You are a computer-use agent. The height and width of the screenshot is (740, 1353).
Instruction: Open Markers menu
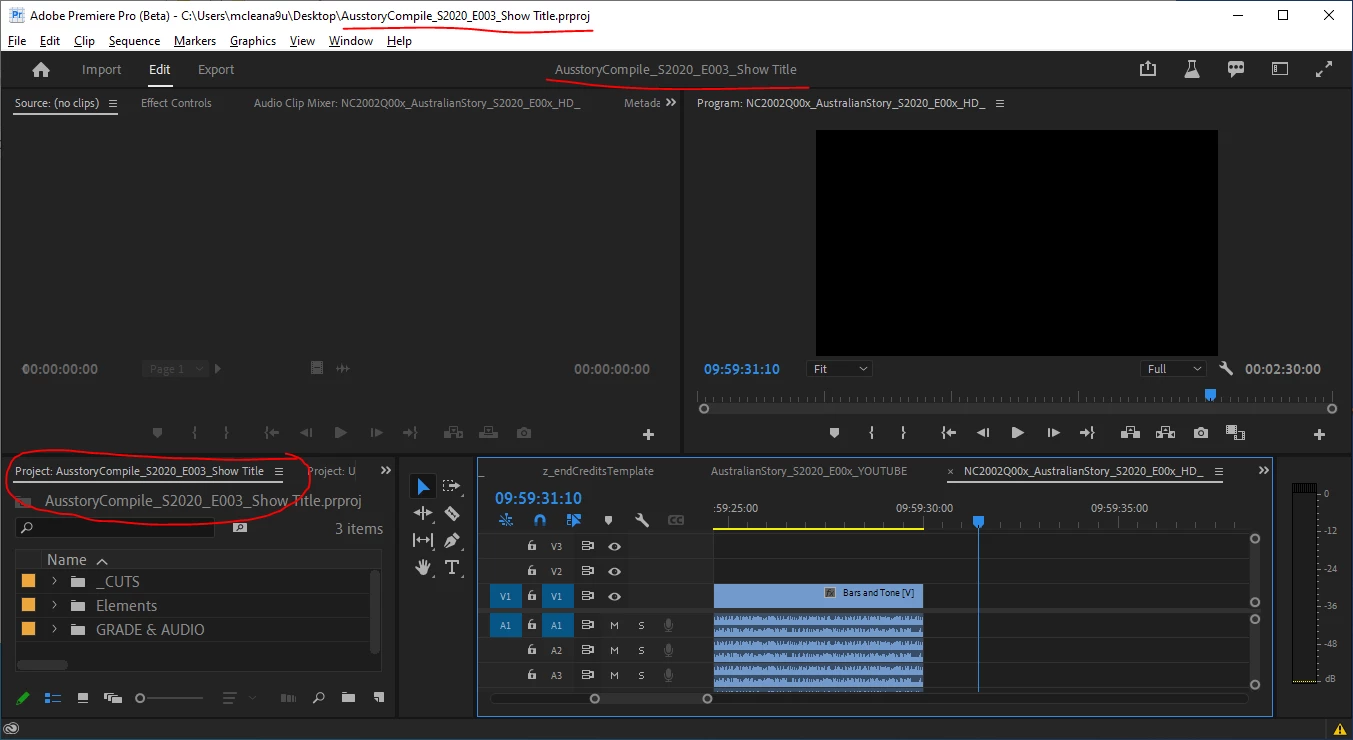coord(194,41)
